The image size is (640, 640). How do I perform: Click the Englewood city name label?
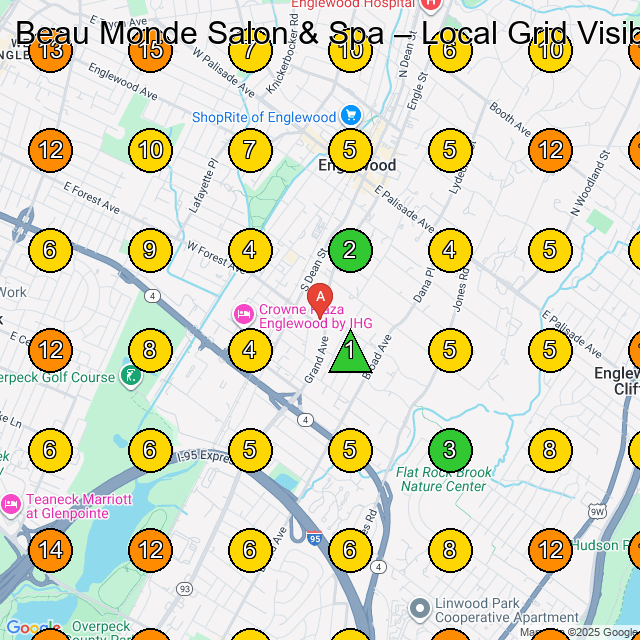[357, 165]
